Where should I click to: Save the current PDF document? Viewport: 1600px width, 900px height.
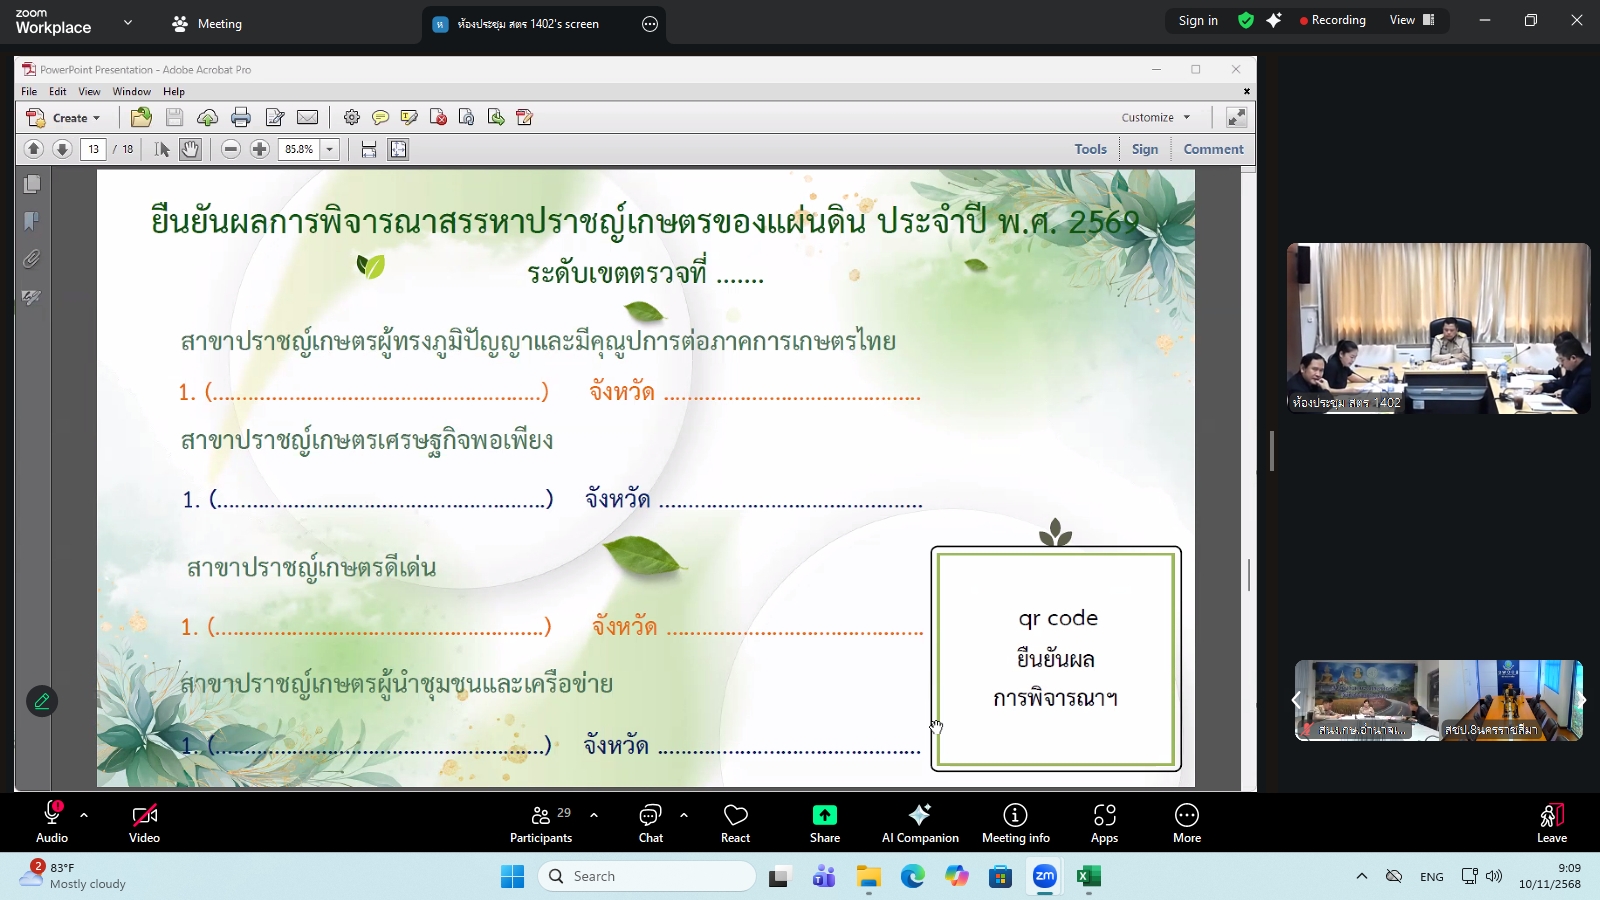pos(176,117)
